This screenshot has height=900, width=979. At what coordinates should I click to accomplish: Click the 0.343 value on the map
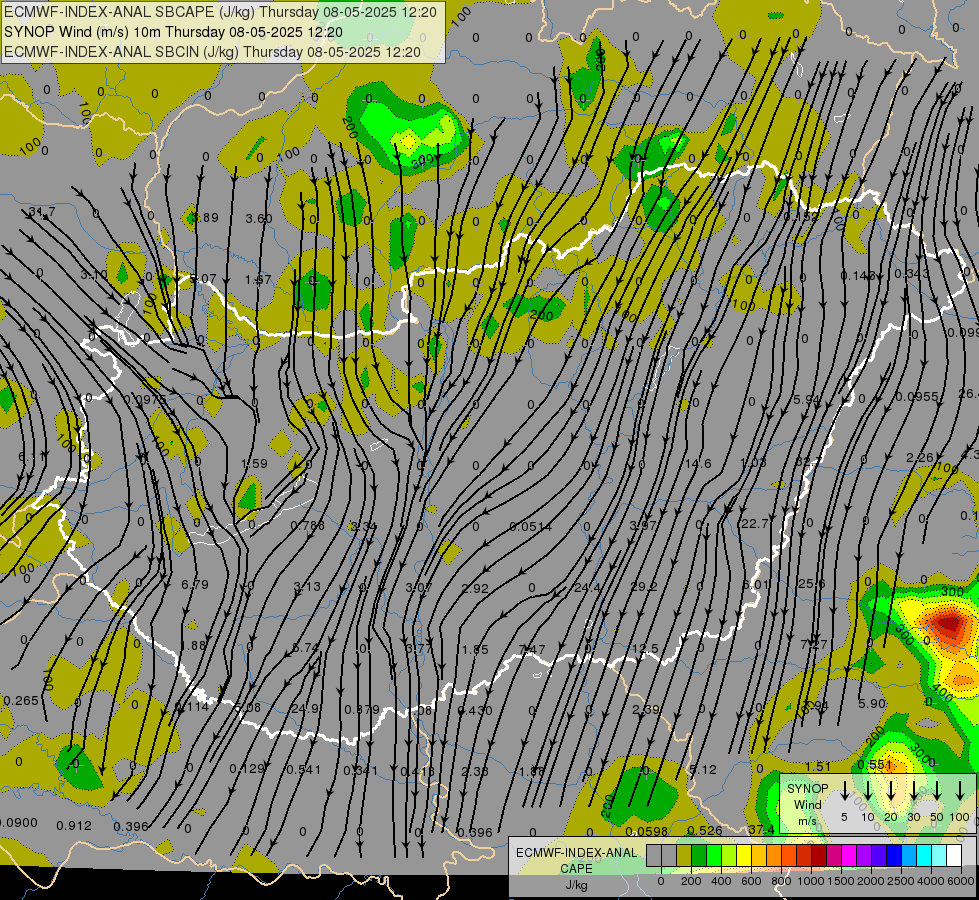pos(912,274)
